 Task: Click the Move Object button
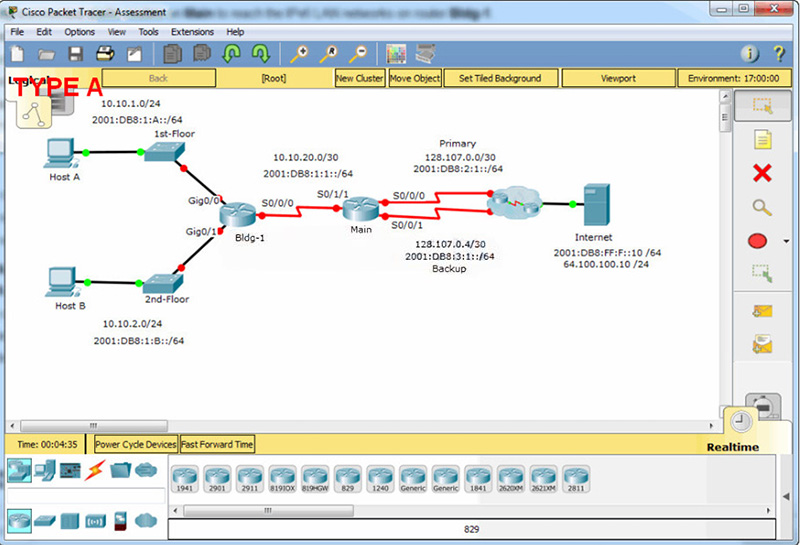click(415, 78)
